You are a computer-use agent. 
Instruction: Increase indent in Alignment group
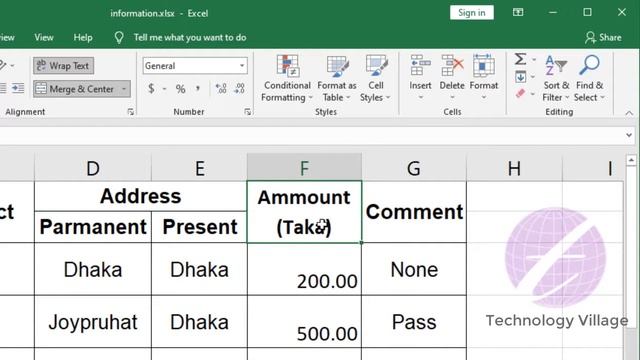(x=18, y=88)
